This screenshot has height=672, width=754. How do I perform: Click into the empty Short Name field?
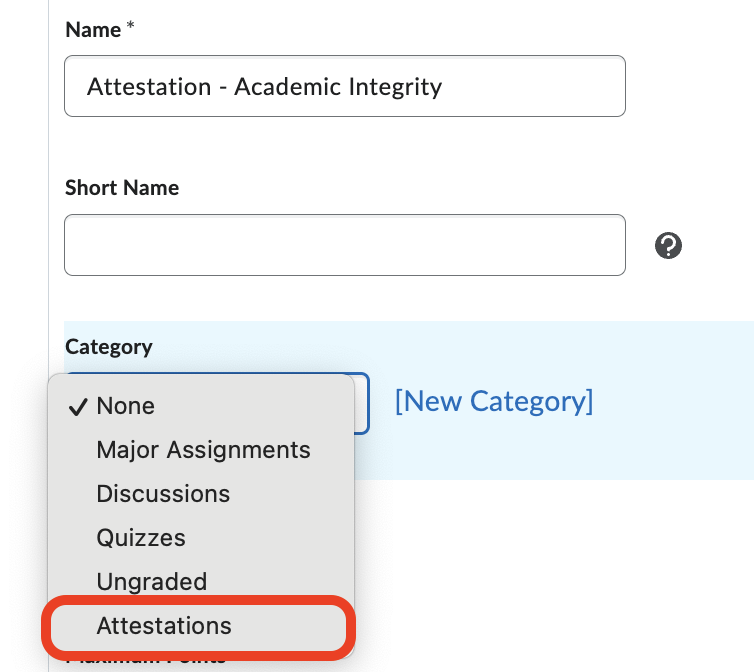[344, 245]
